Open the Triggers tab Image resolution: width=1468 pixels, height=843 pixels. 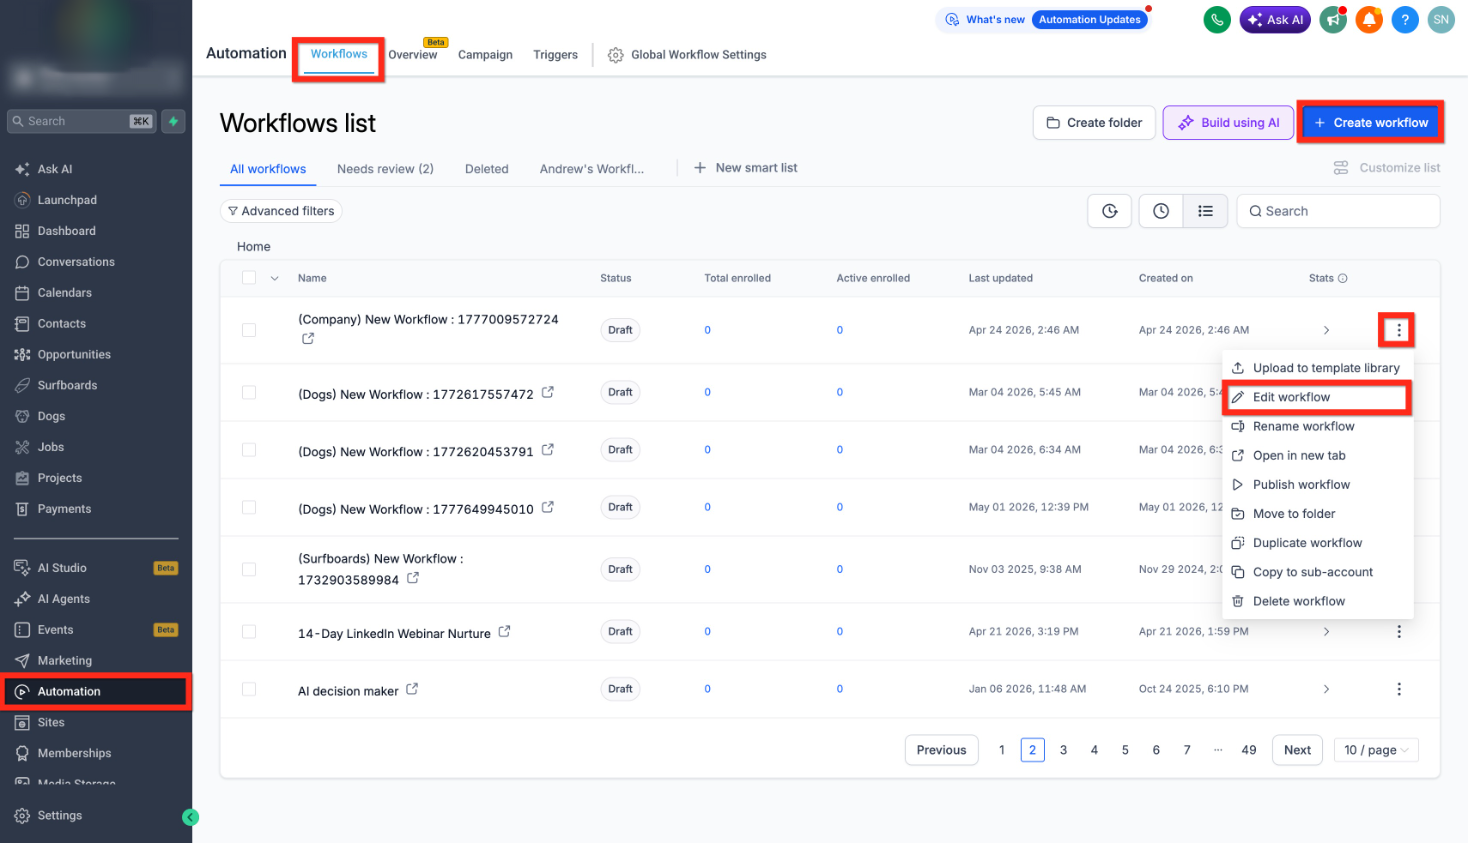(555, 55)
